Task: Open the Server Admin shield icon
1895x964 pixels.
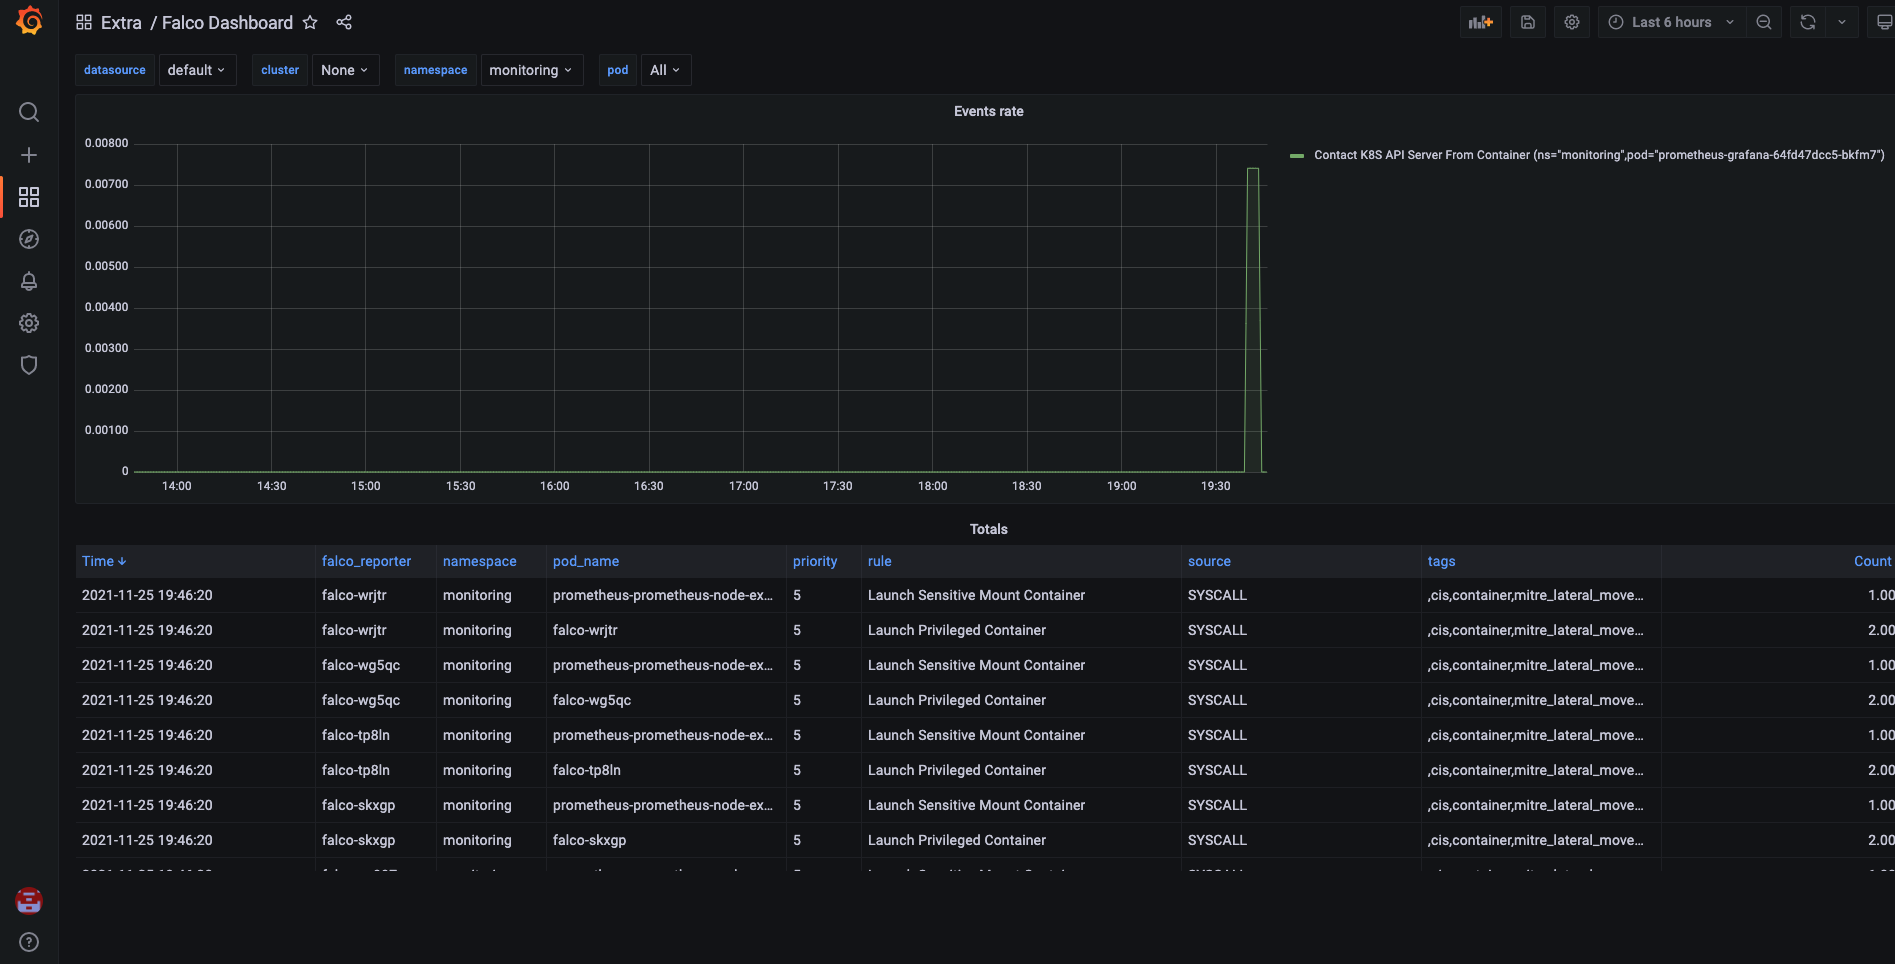Action: [x=29, y=365]
